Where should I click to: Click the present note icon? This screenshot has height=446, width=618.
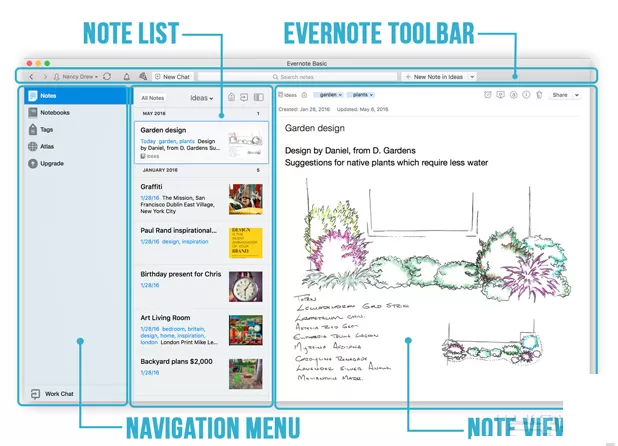501,95
